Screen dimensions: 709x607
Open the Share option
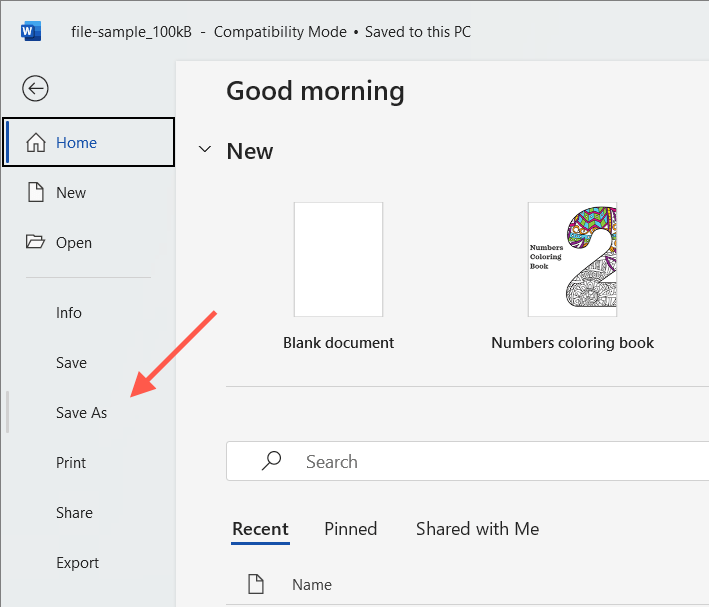click(x=74, y=513)
